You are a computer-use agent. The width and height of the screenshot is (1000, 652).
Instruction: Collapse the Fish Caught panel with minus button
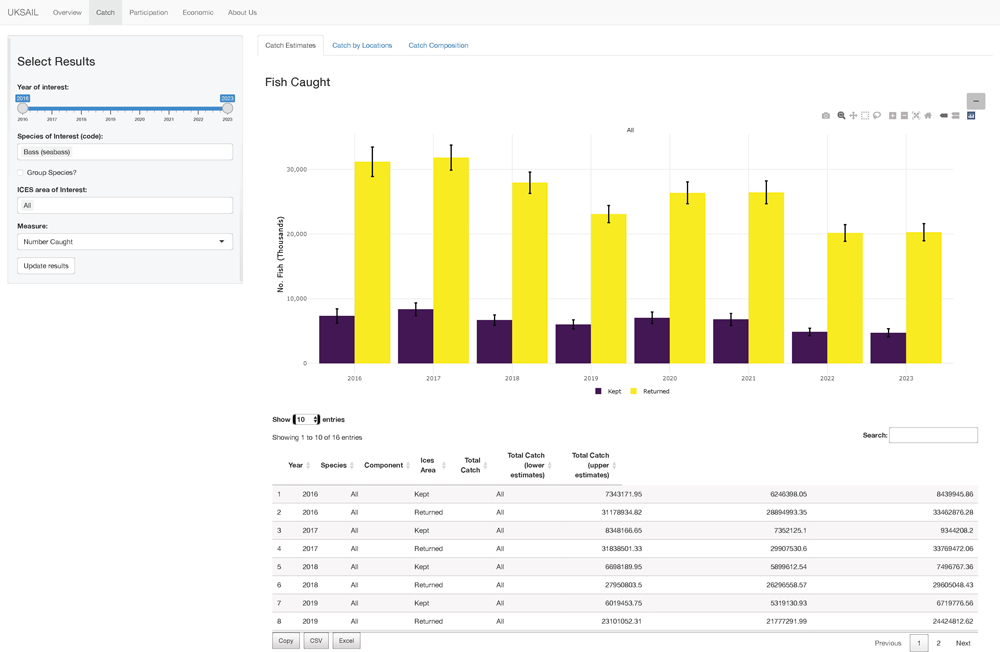coord(976,101)
